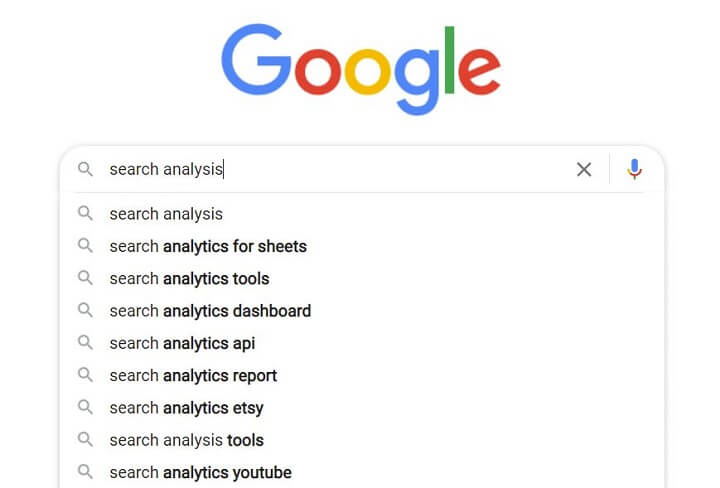Image resolution: width=720 pixels, height=488 pixels.
Task: Pick 'search analytics etsy' from suggestions
Action: pos(362,408)
